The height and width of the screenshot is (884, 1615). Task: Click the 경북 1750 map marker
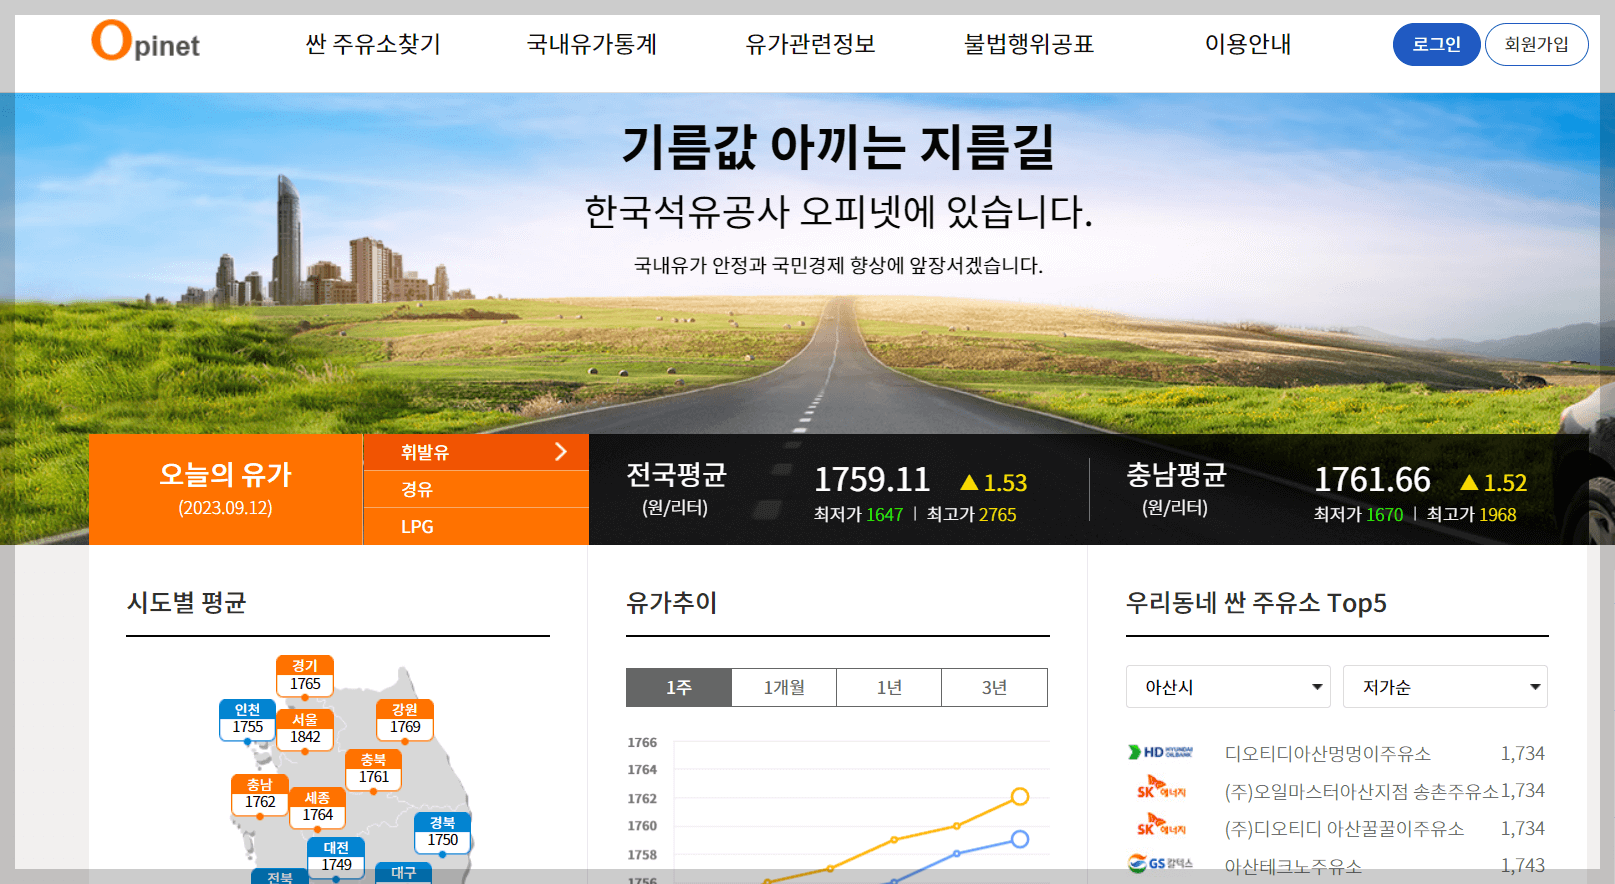tap(442, 832)
